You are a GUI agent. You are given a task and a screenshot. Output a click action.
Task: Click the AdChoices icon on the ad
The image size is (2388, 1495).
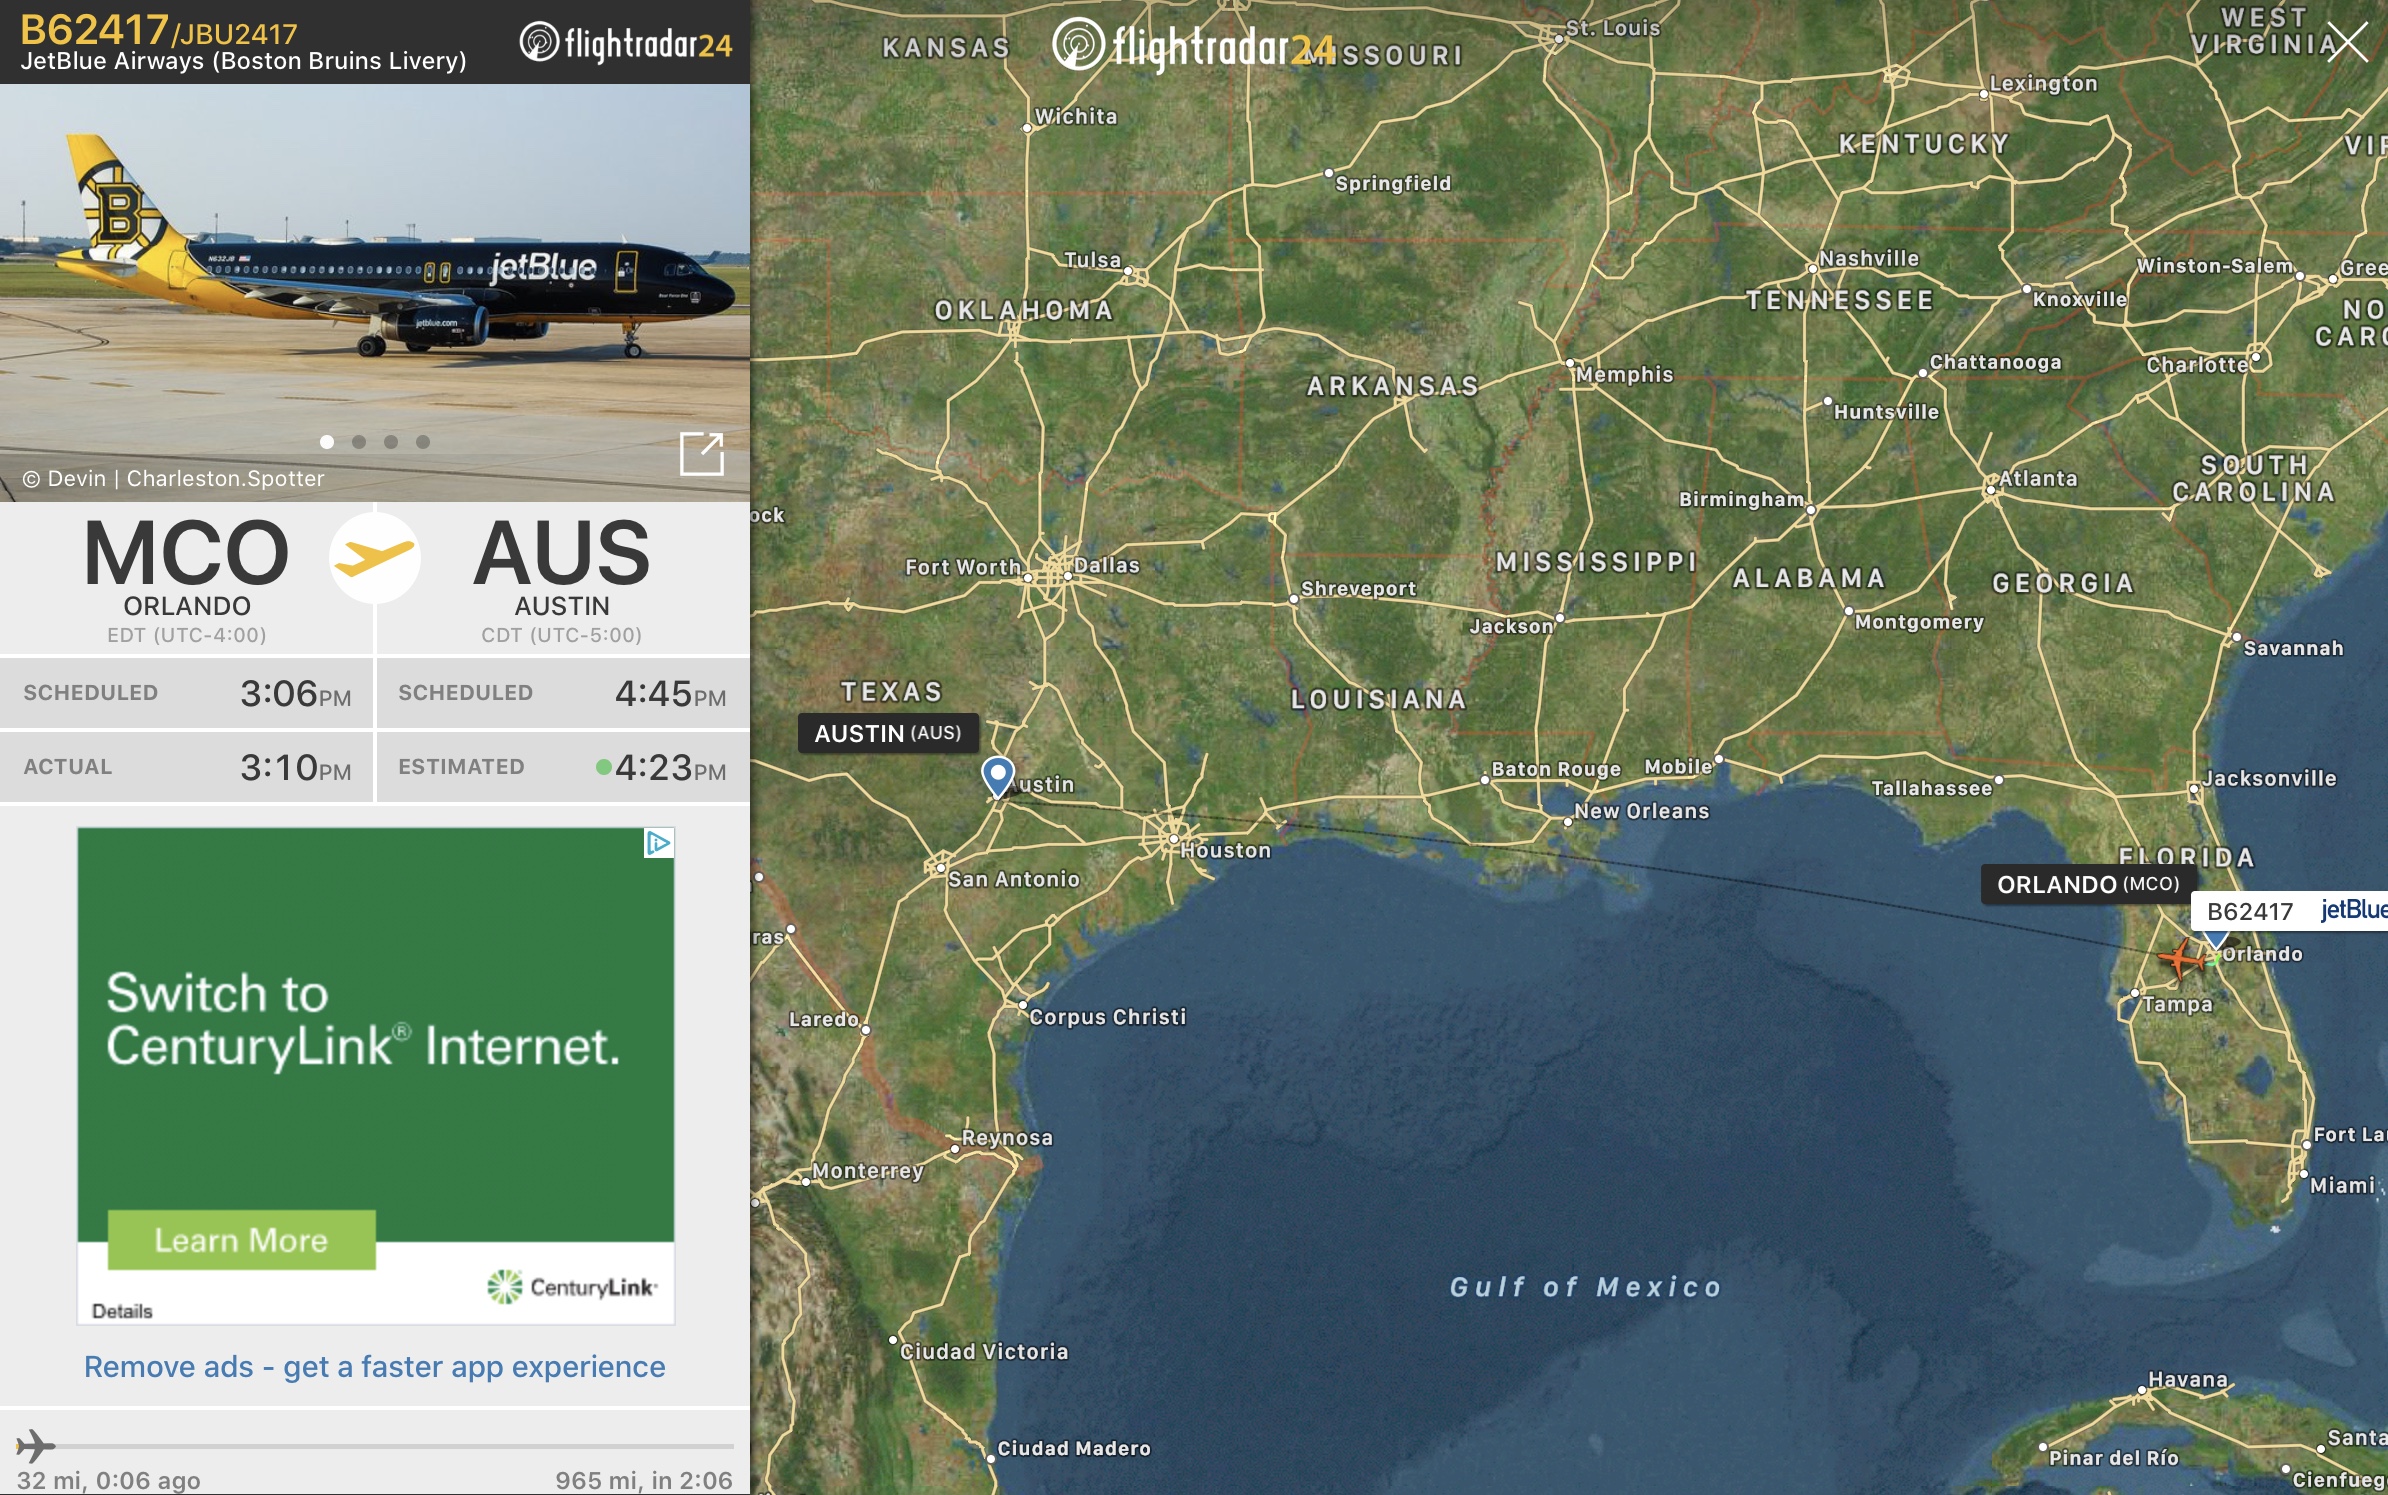tap(659, 843)
